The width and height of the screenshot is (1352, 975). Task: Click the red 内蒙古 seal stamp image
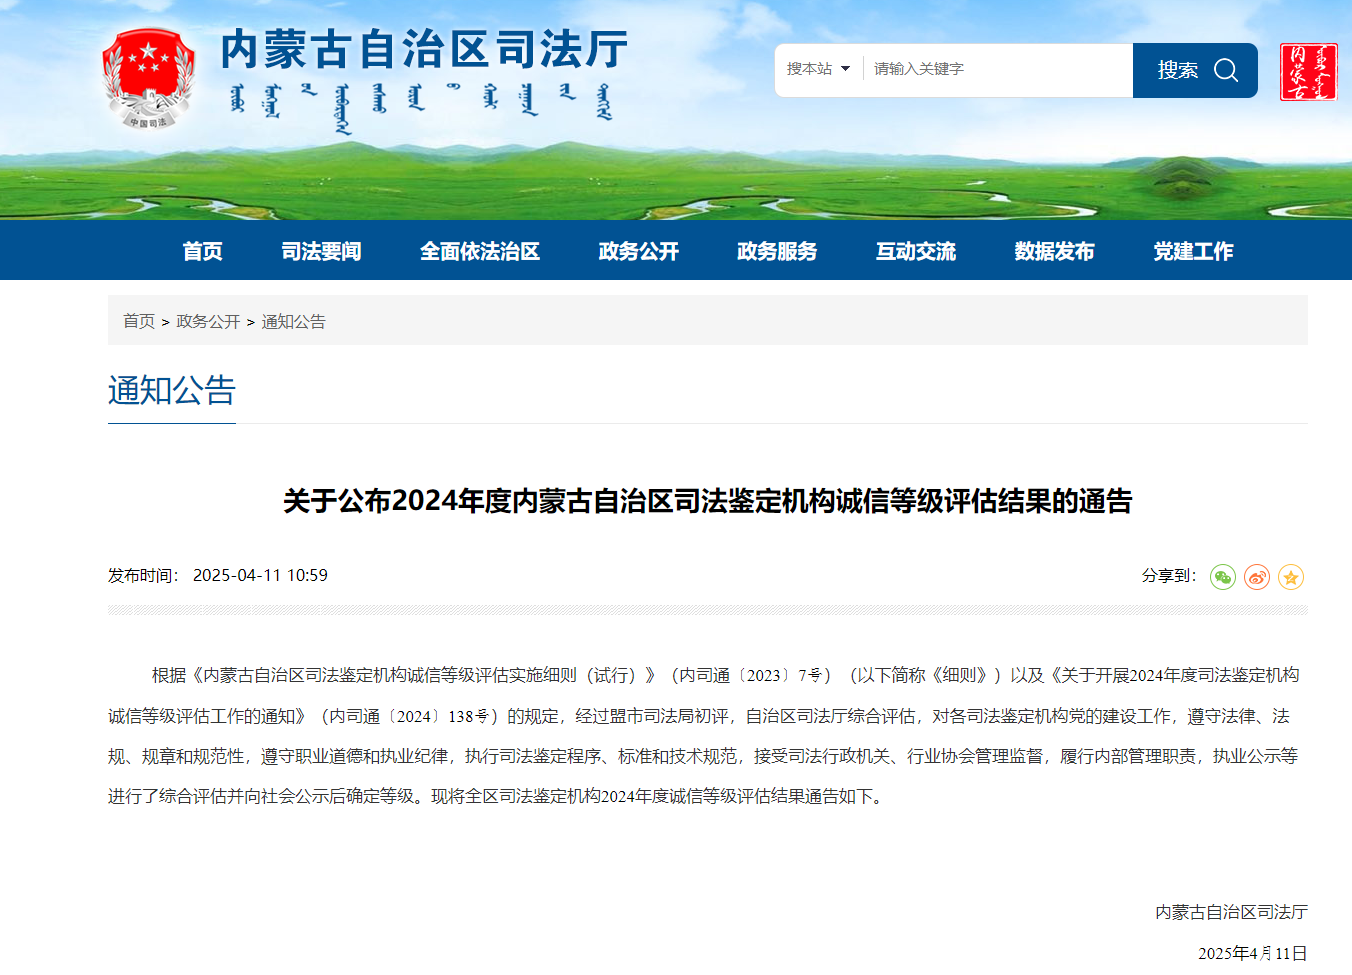click(1308, 72)
